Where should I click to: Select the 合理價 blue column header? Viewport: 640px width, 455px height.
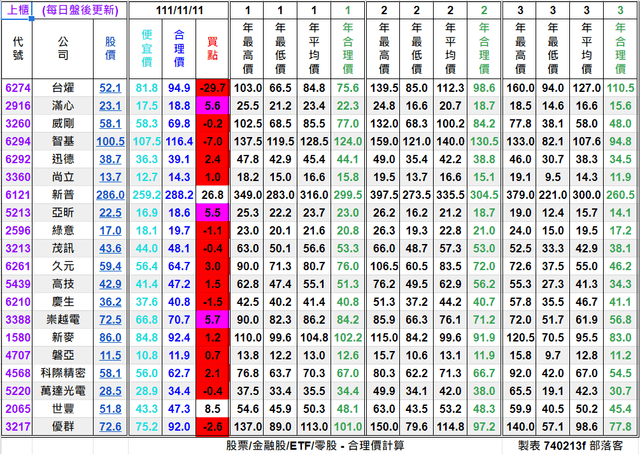tap(179, 49)
